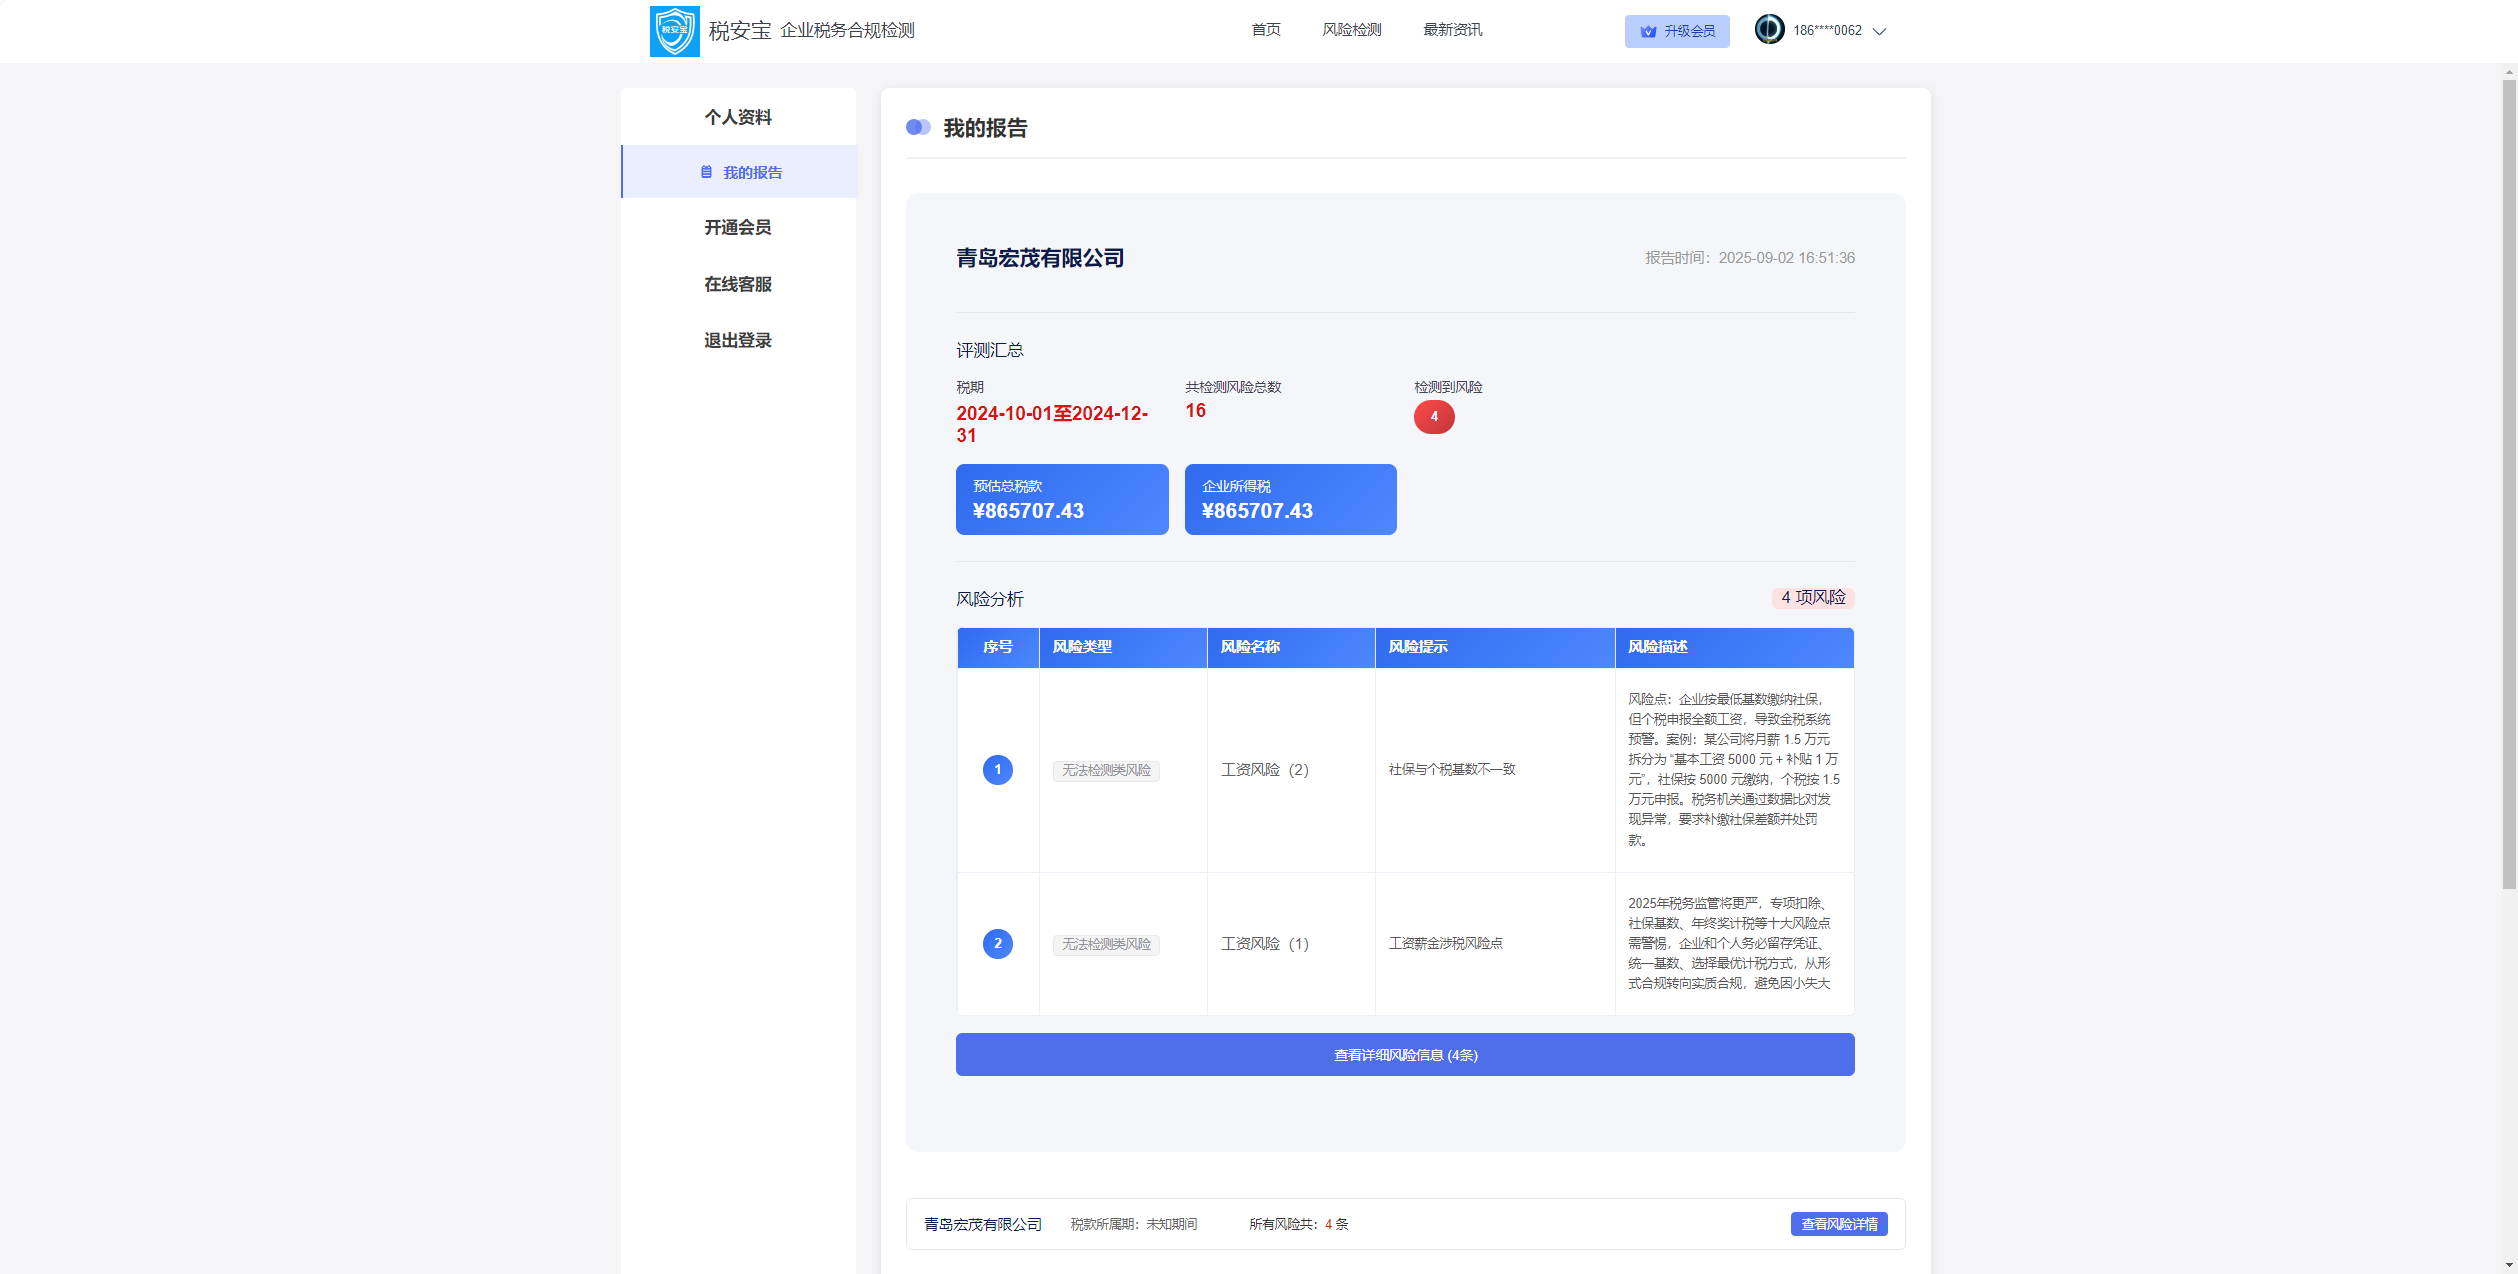Image resolution: width=2518 pixels, height=1274 pixels.
Task: Expand the account dropdown chevron
Action: click(1879, 31)
